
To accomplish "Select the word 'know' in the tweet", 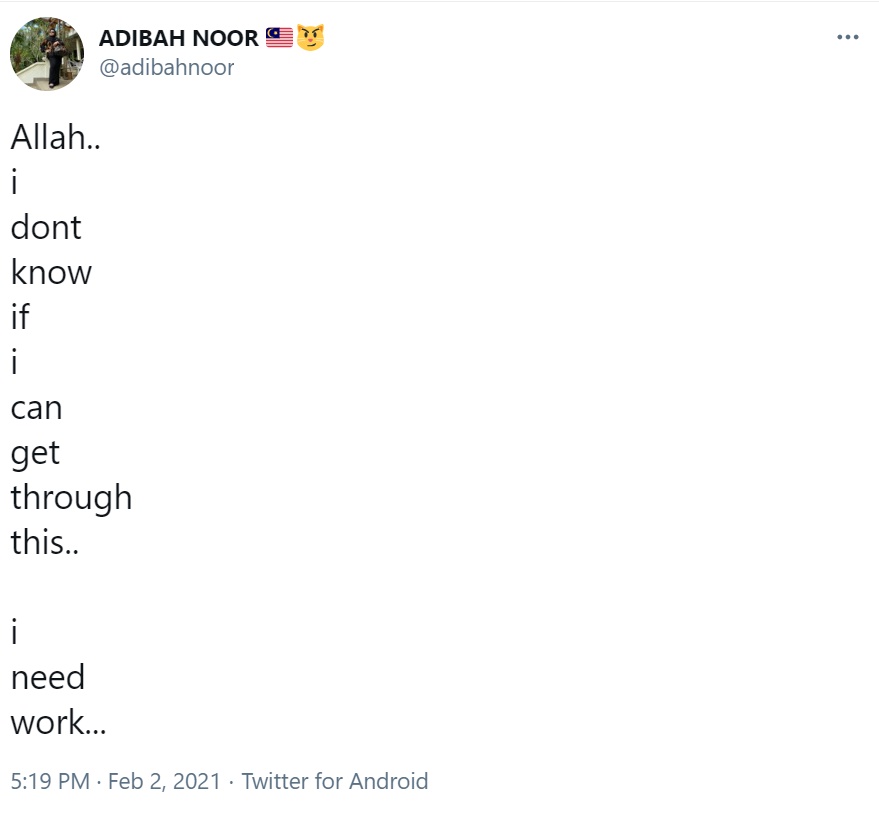I will (51, 273).
